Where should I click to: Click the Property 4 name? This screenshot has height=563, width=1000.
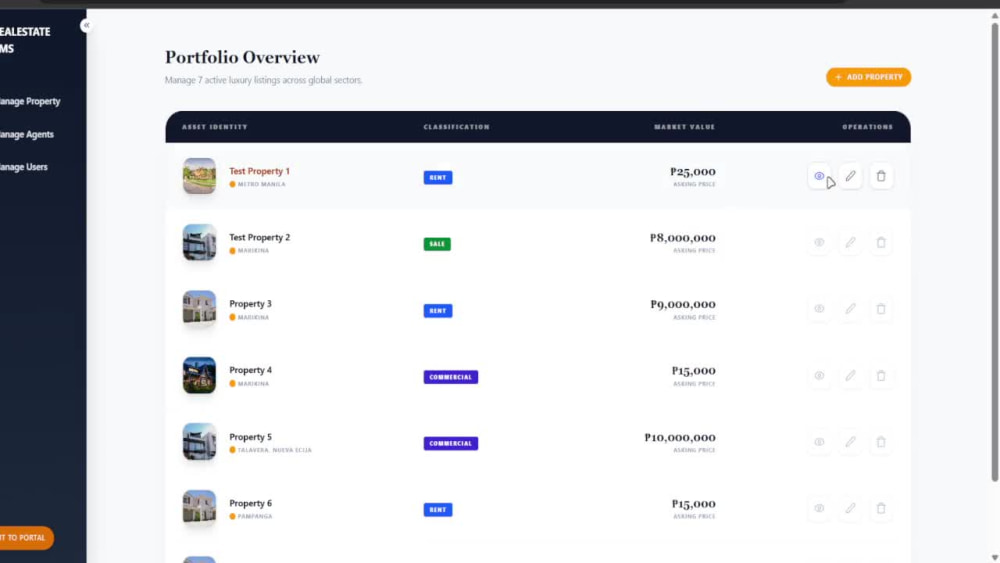click(250, 370)
